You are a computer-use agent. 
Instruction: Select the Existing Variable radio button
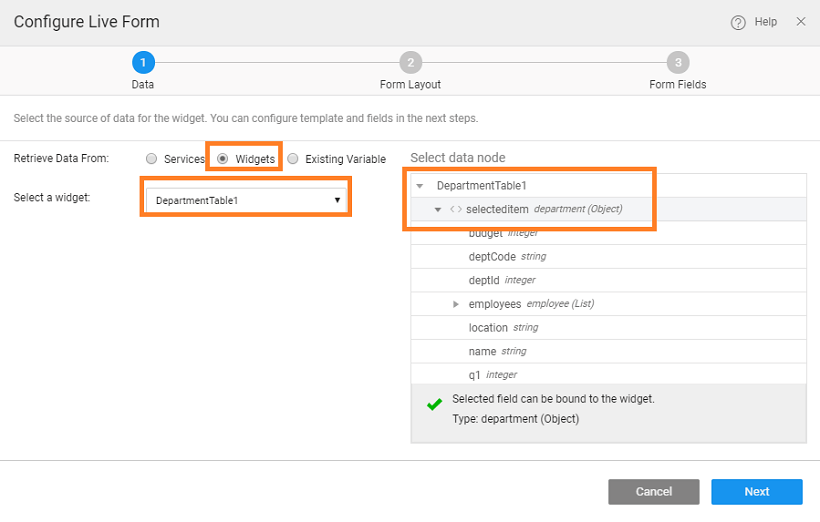tap(293, 159)
